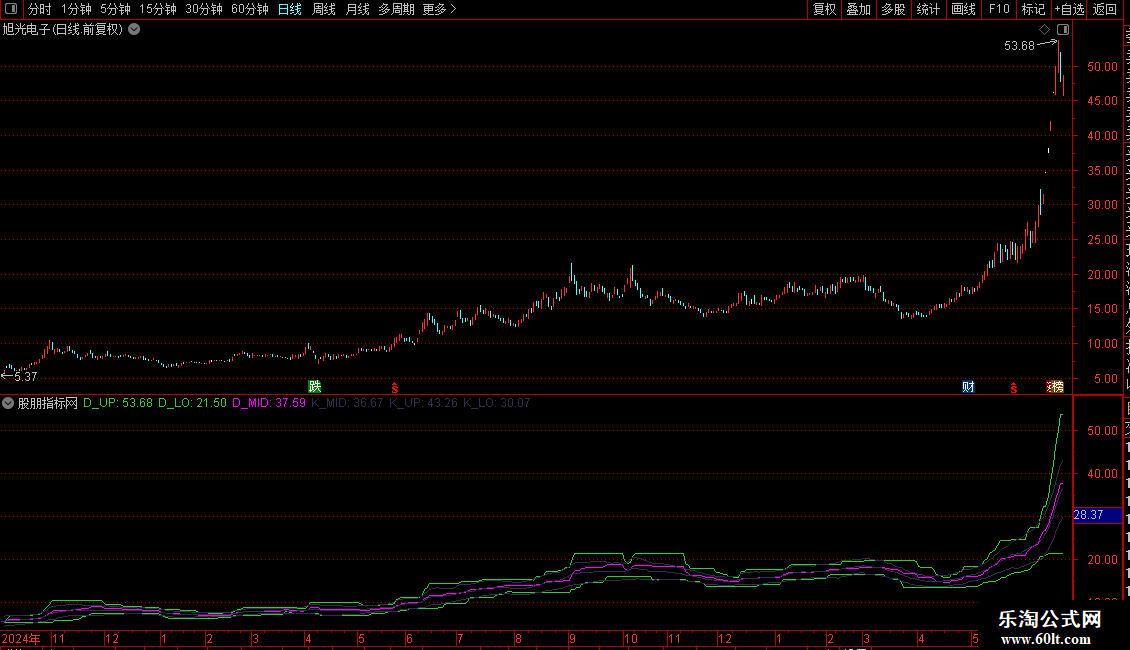Expand dropdown beside 股朋指标网 indicator

point(8,403)
